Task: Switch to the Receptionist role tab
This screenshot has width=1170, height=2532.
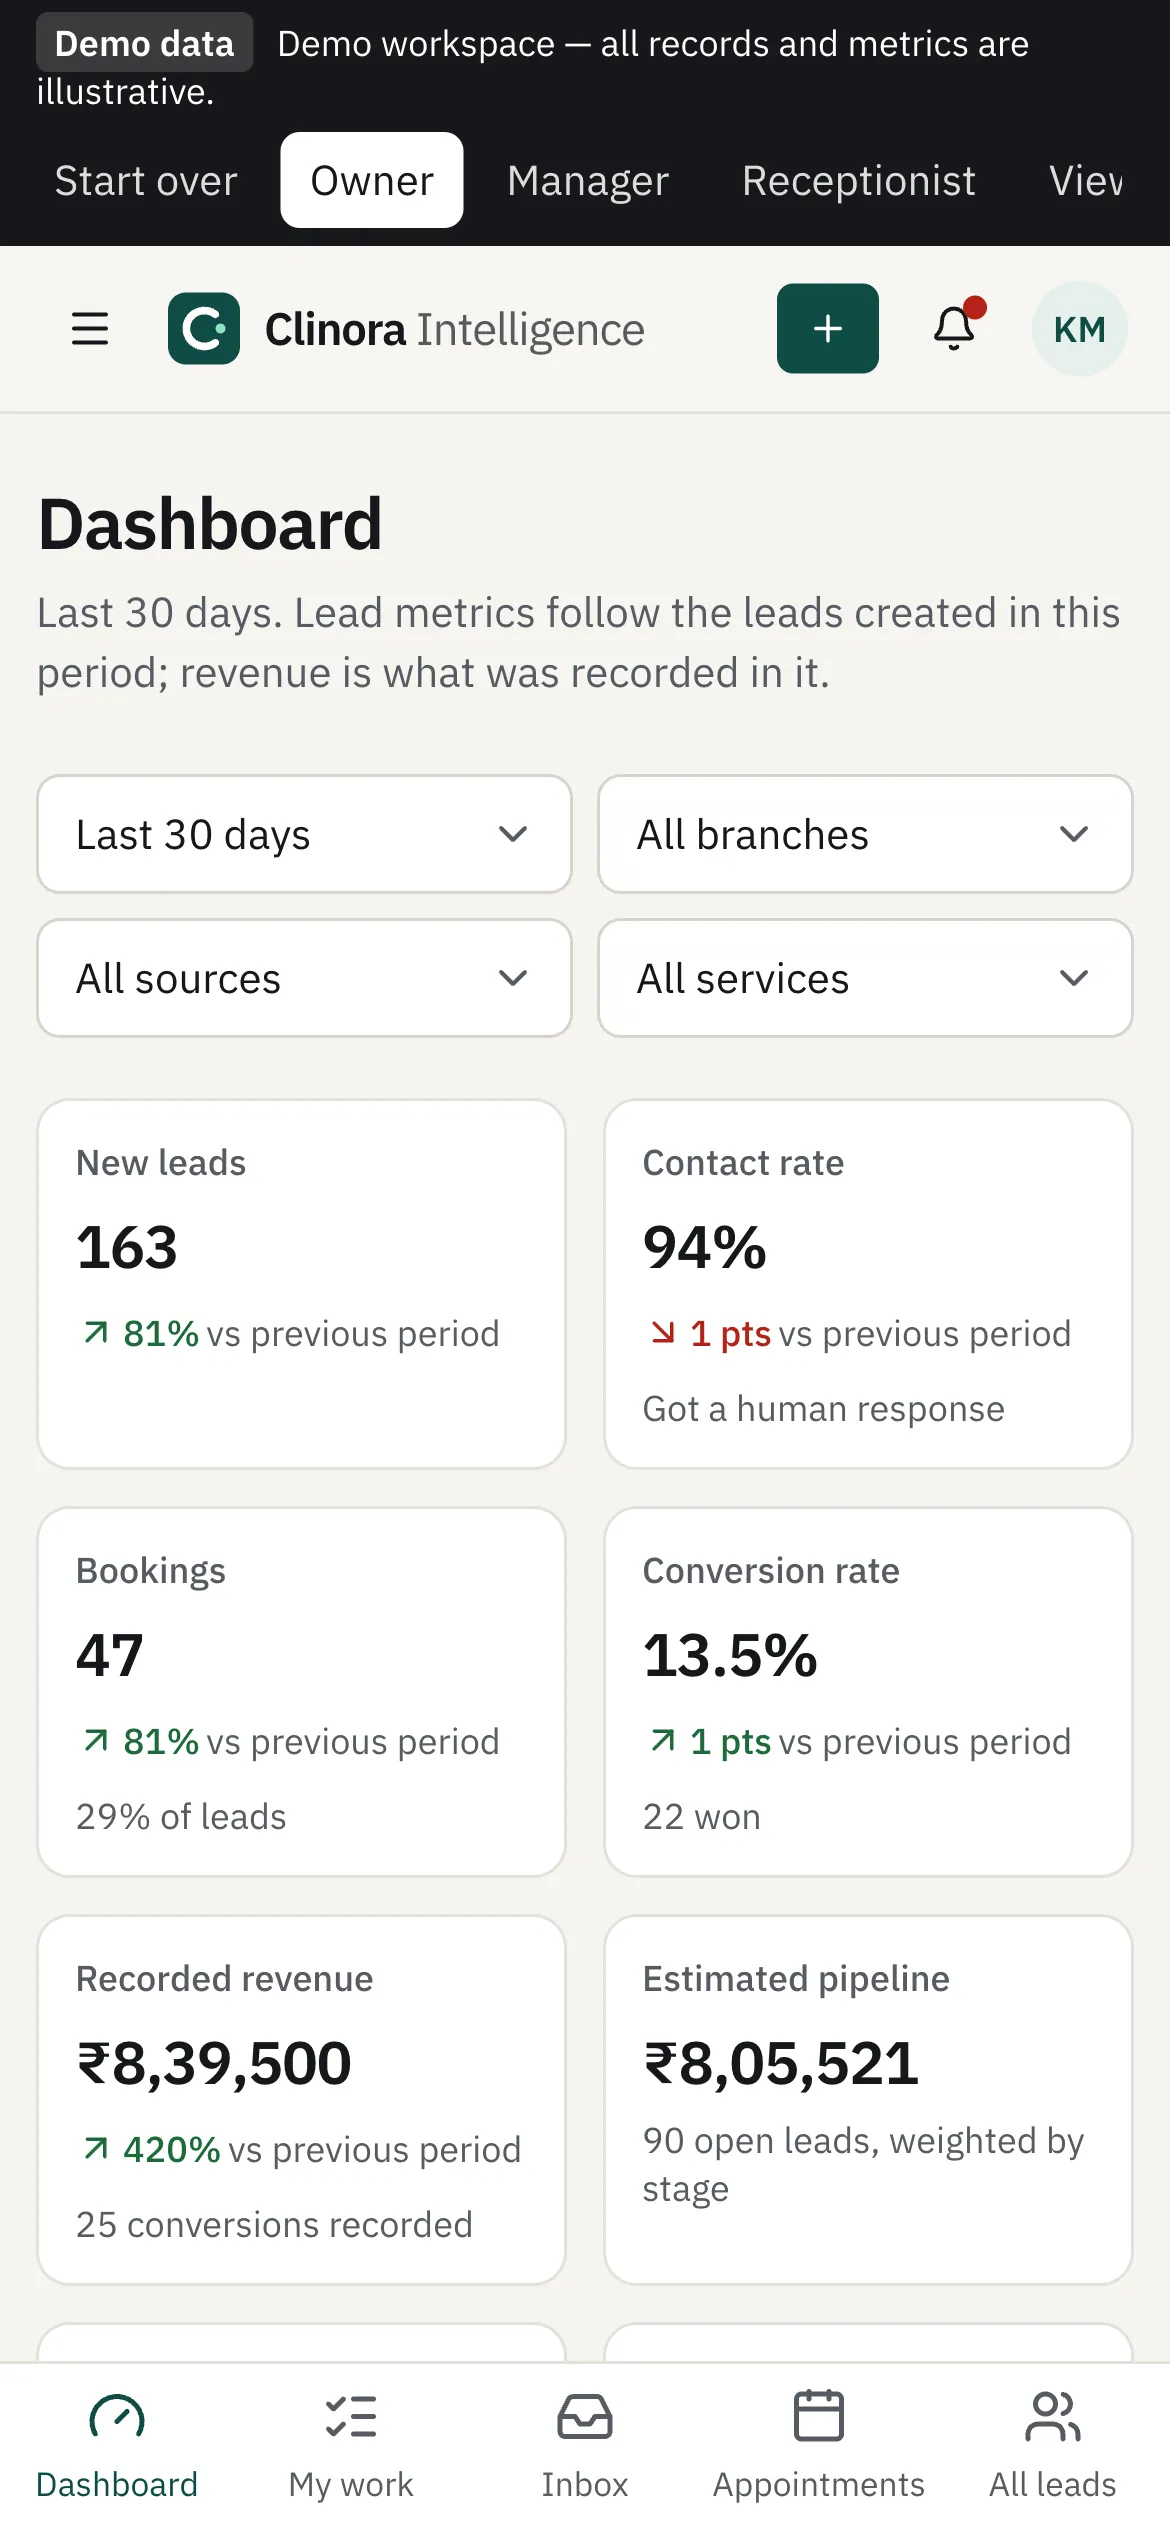Action: (859, 180)
